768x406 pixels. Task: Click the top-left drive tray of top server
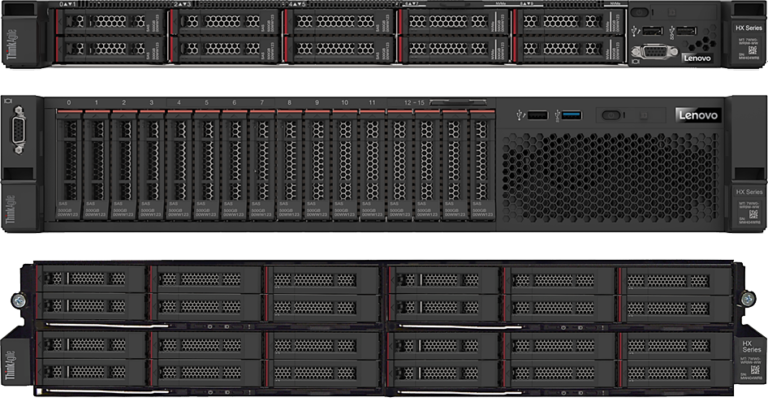[x=112, y=20]
